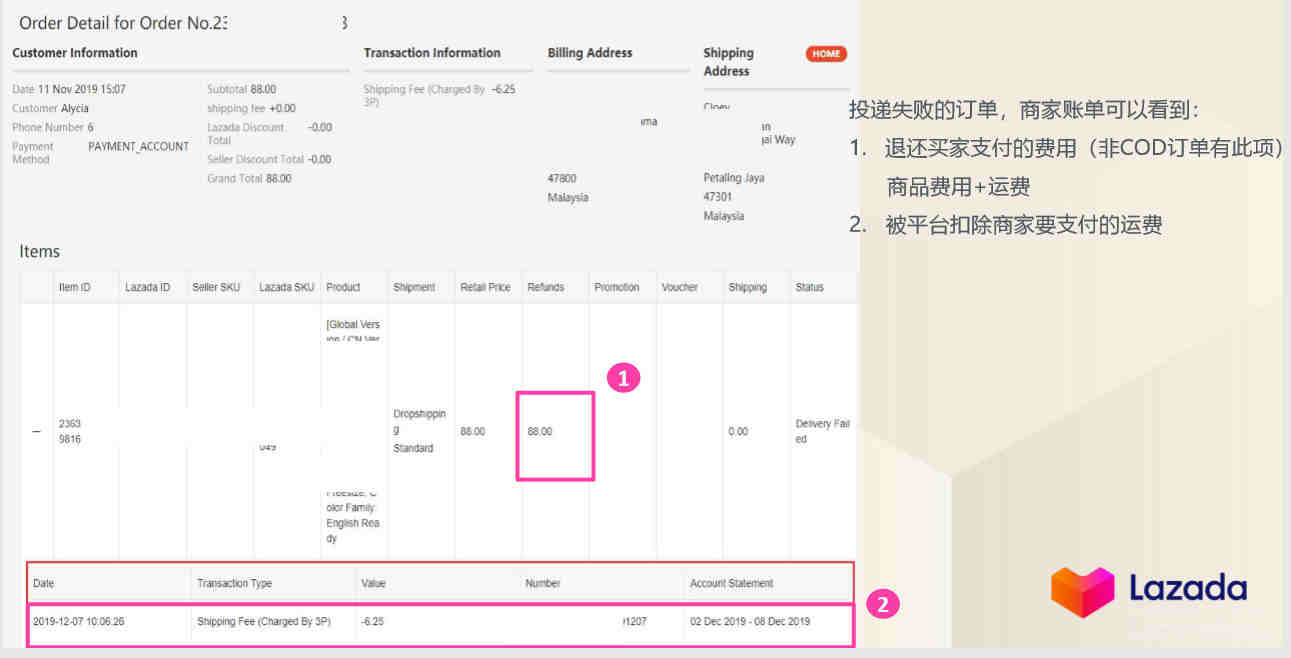
Task: Select the Item ID column header
Action: 75,287
